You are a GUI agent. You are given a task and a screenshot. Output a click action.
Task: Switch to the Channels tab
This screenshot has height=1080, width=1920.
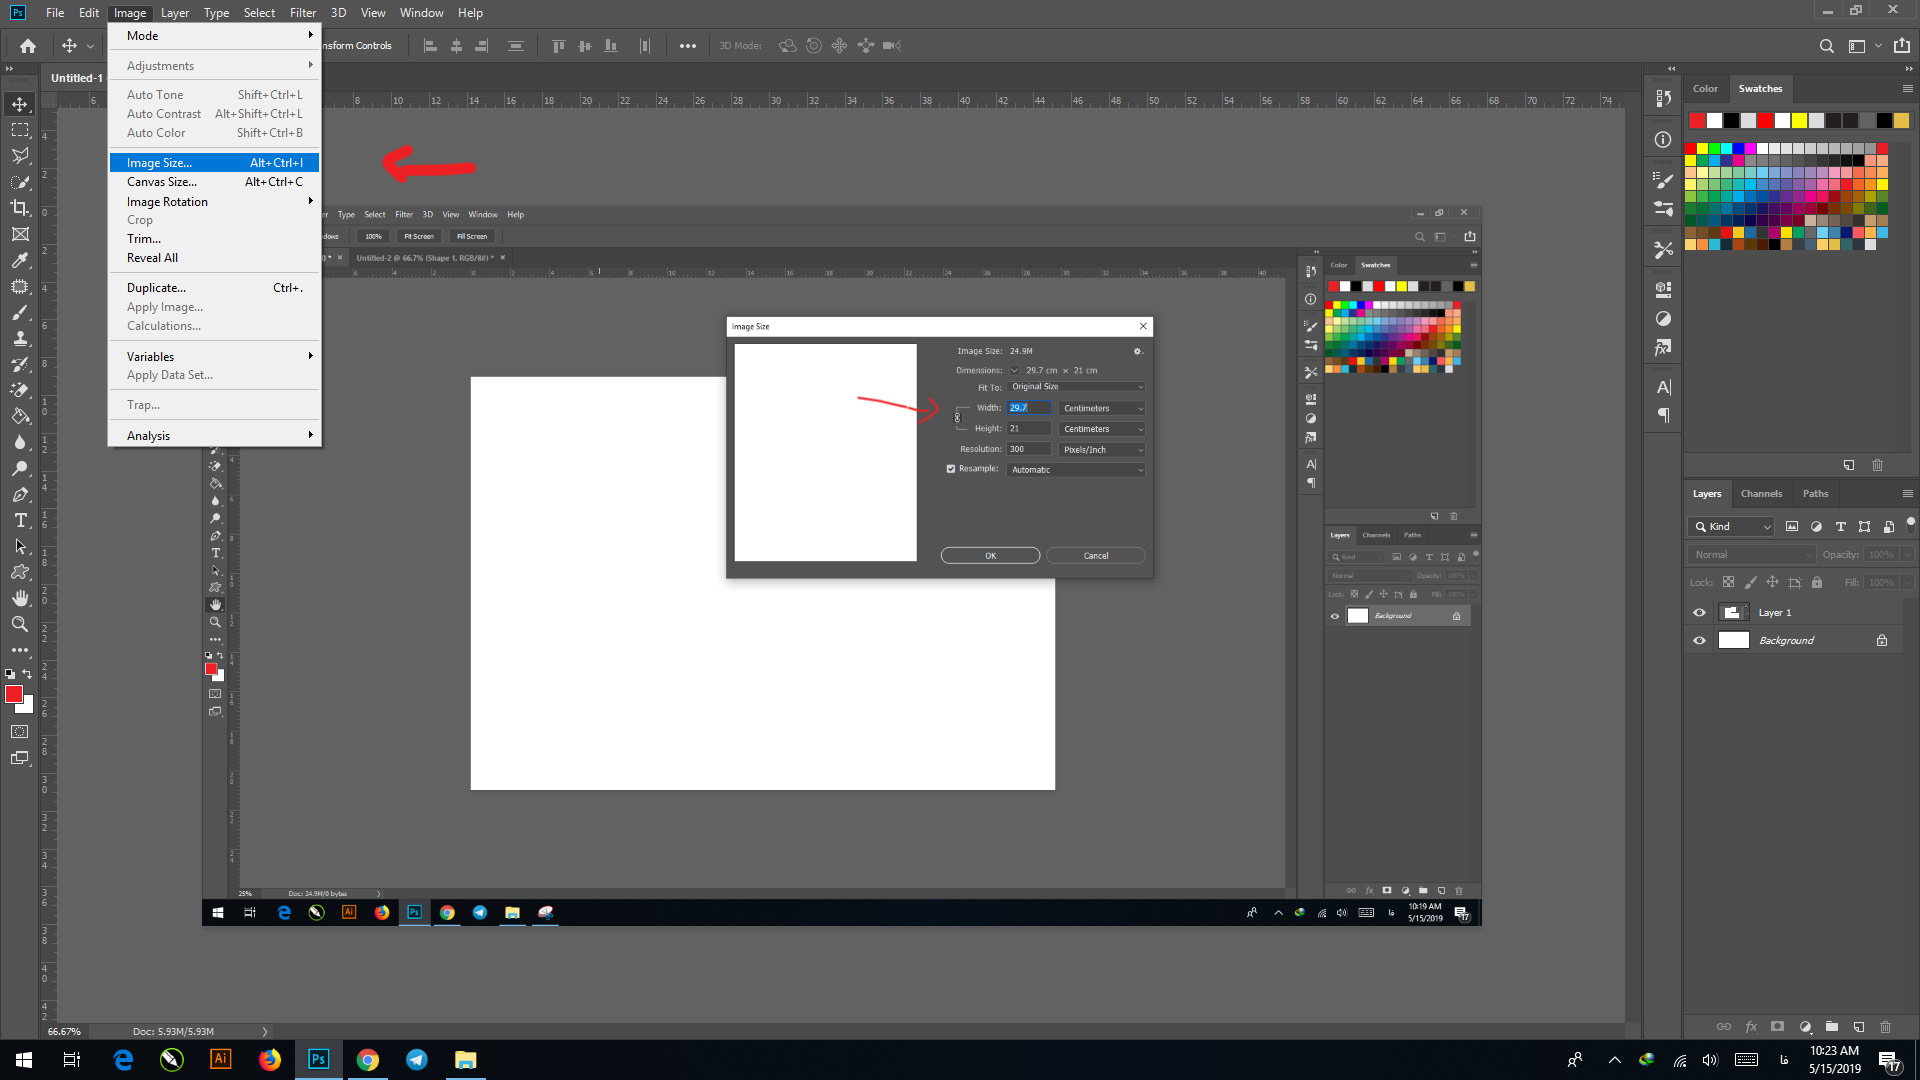point(1761,494)
